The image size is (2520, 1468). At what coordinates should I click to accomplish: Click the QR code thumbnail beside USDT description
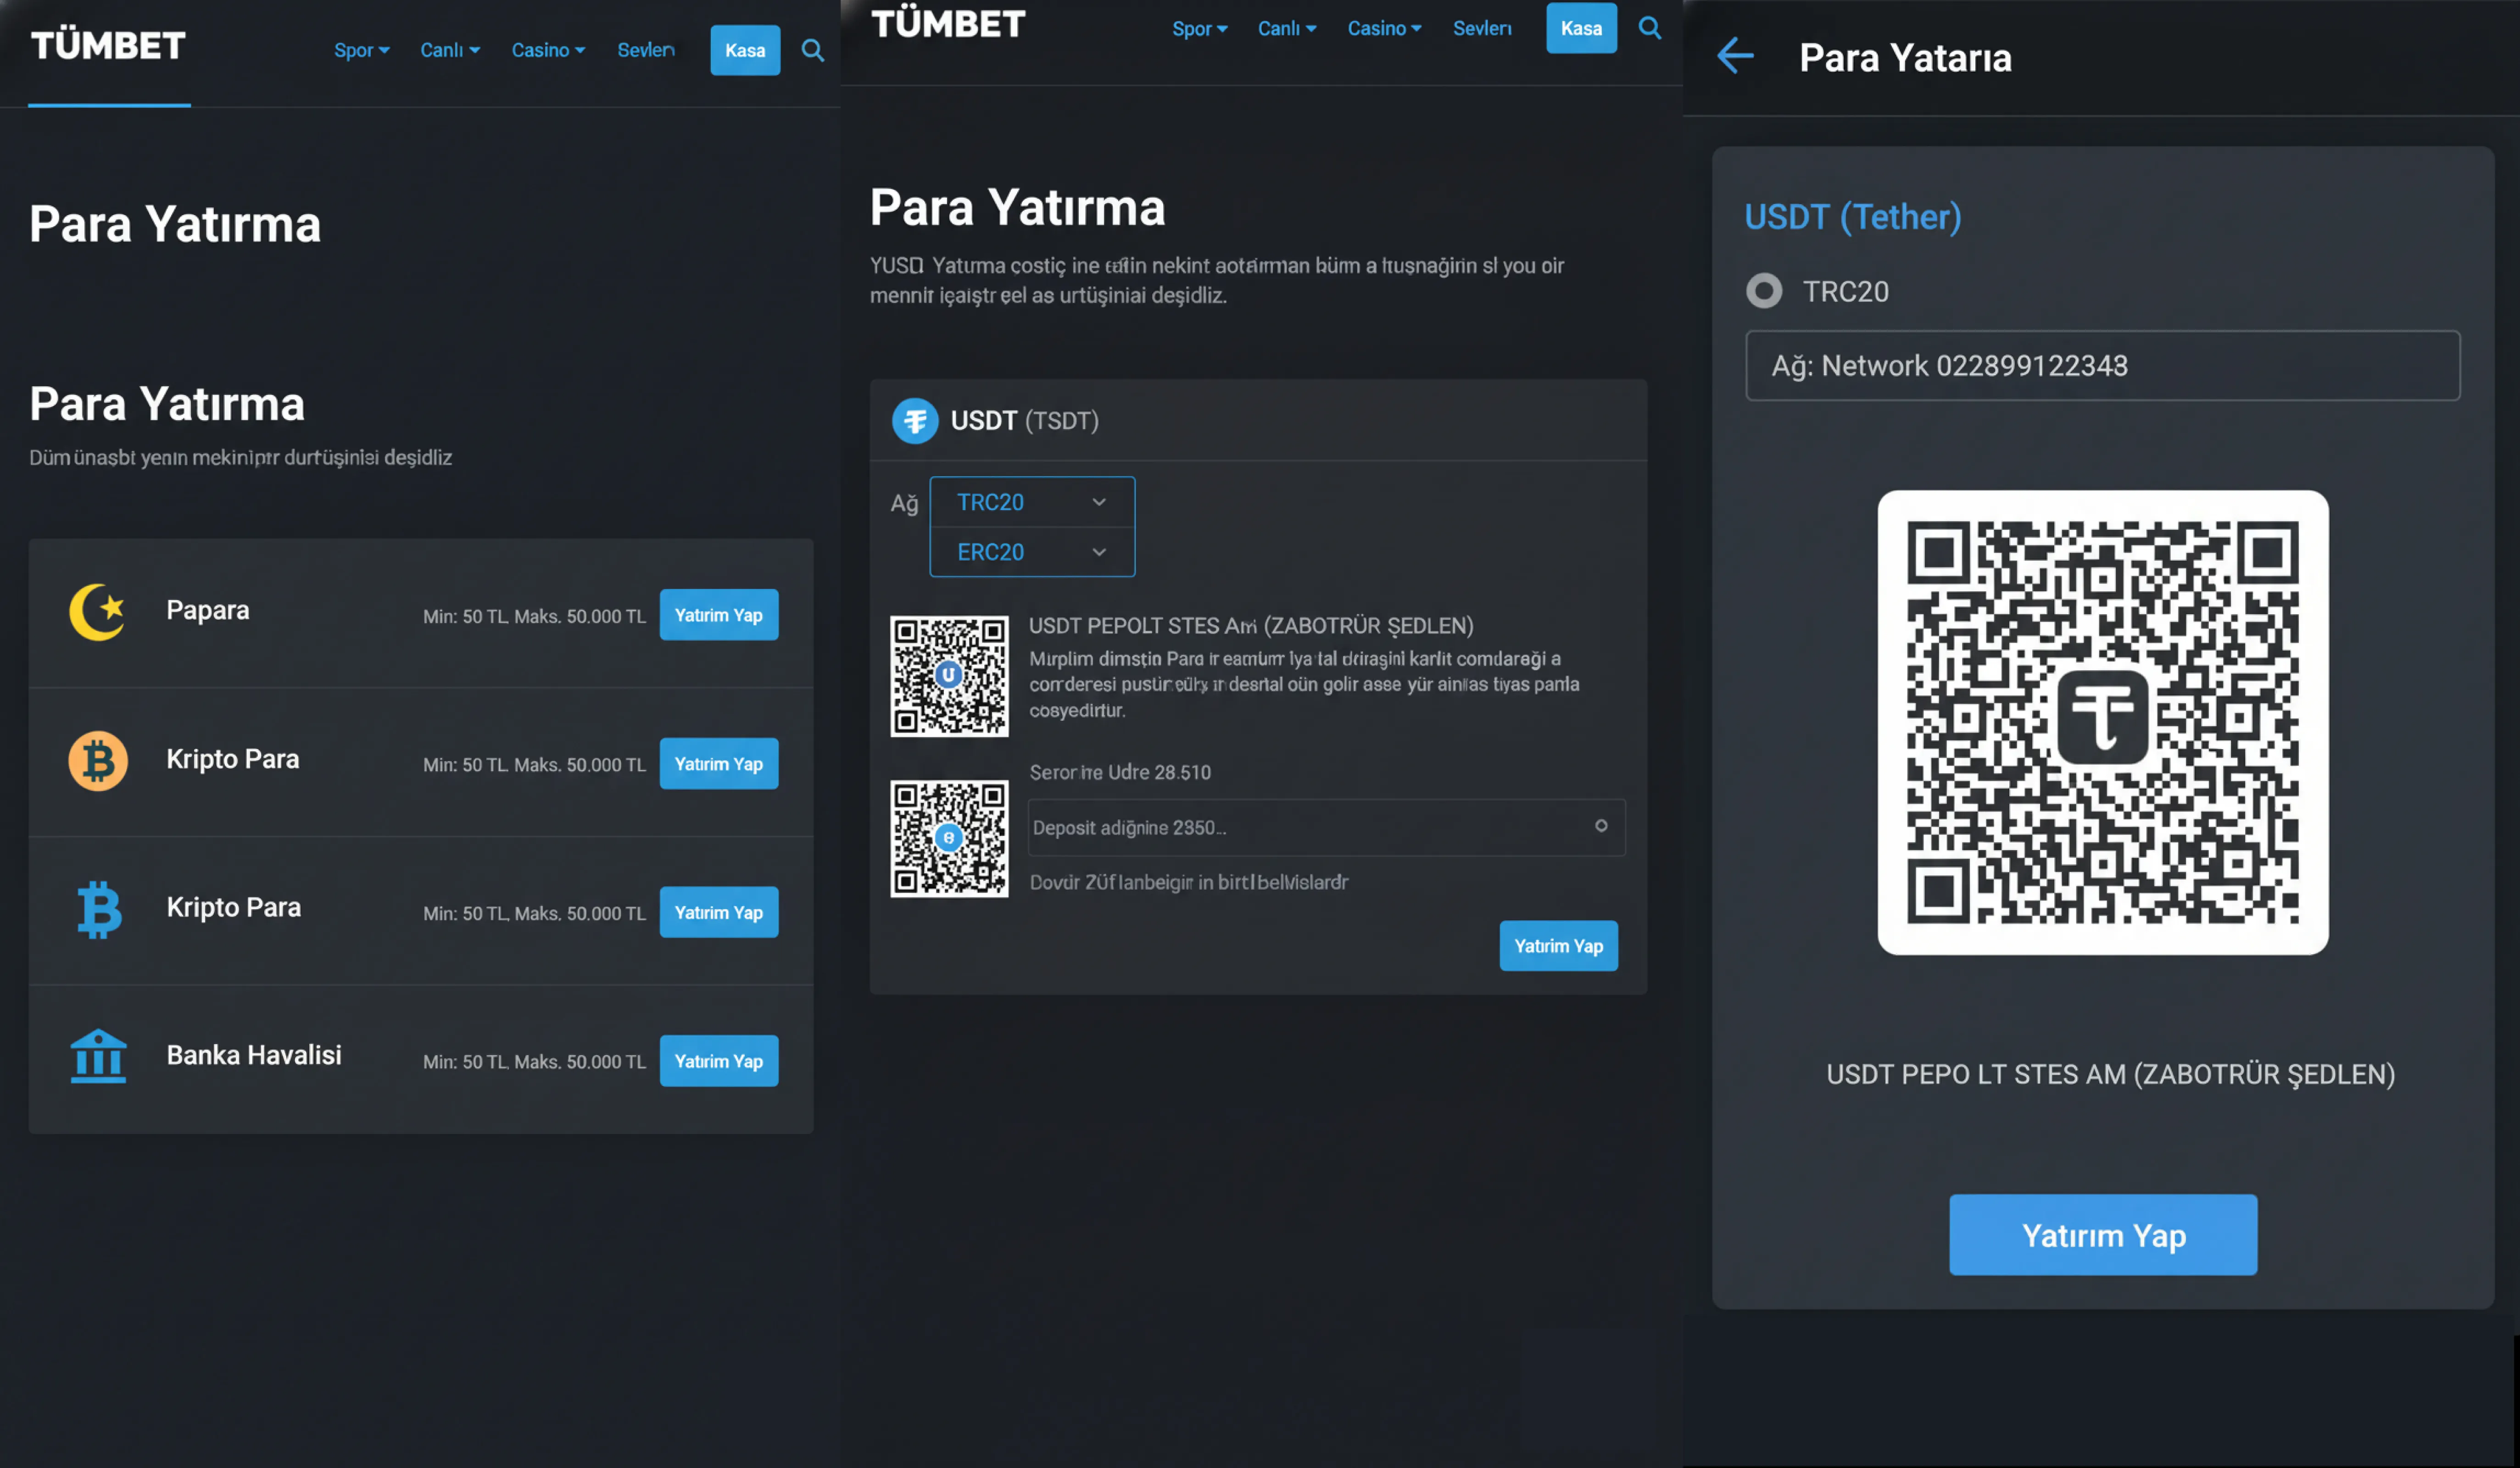[x=949, y=676]
